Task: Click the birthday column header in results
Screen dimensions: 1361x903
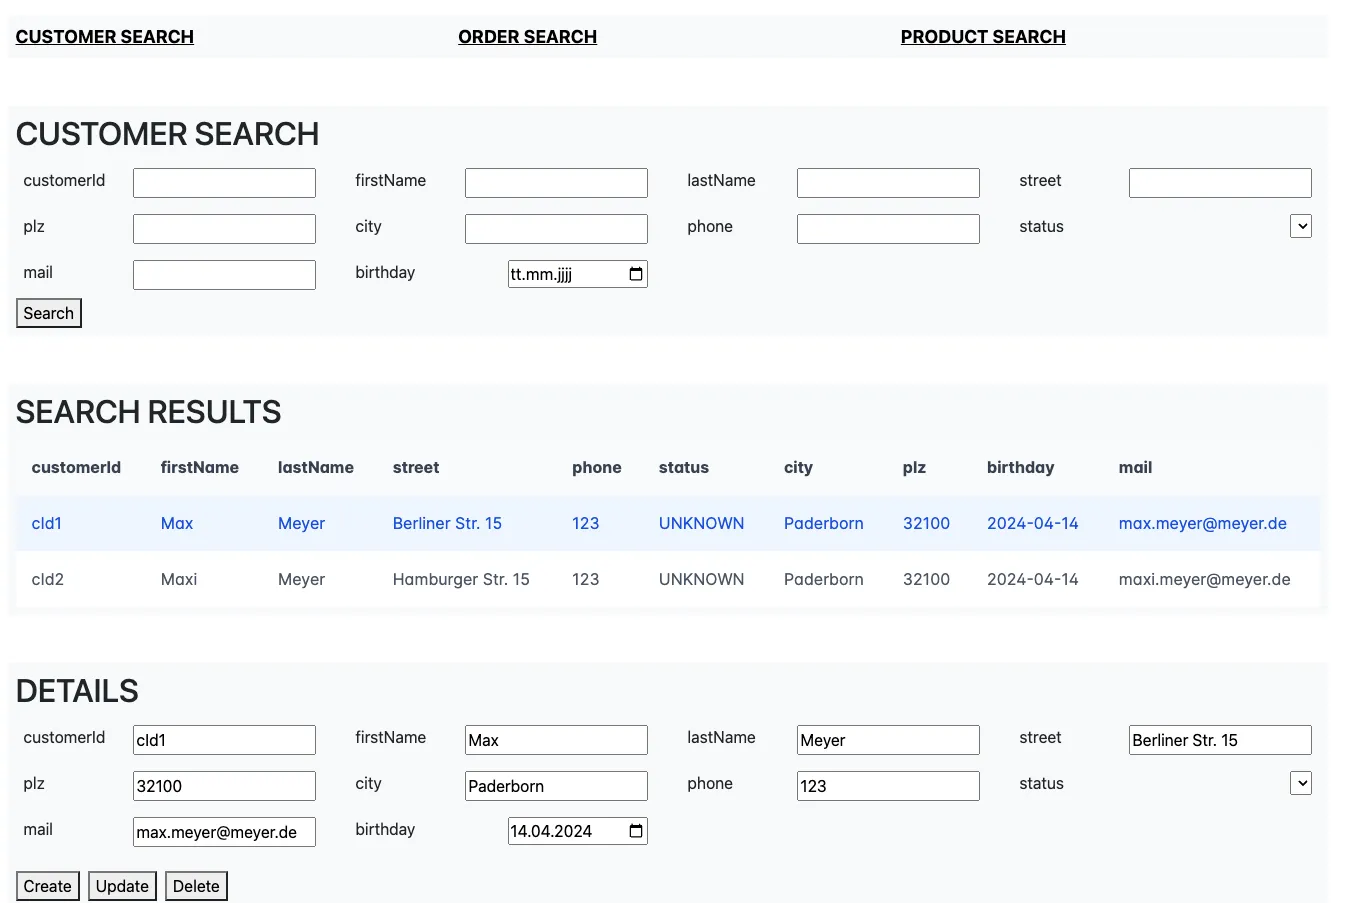Action: 1020,467
